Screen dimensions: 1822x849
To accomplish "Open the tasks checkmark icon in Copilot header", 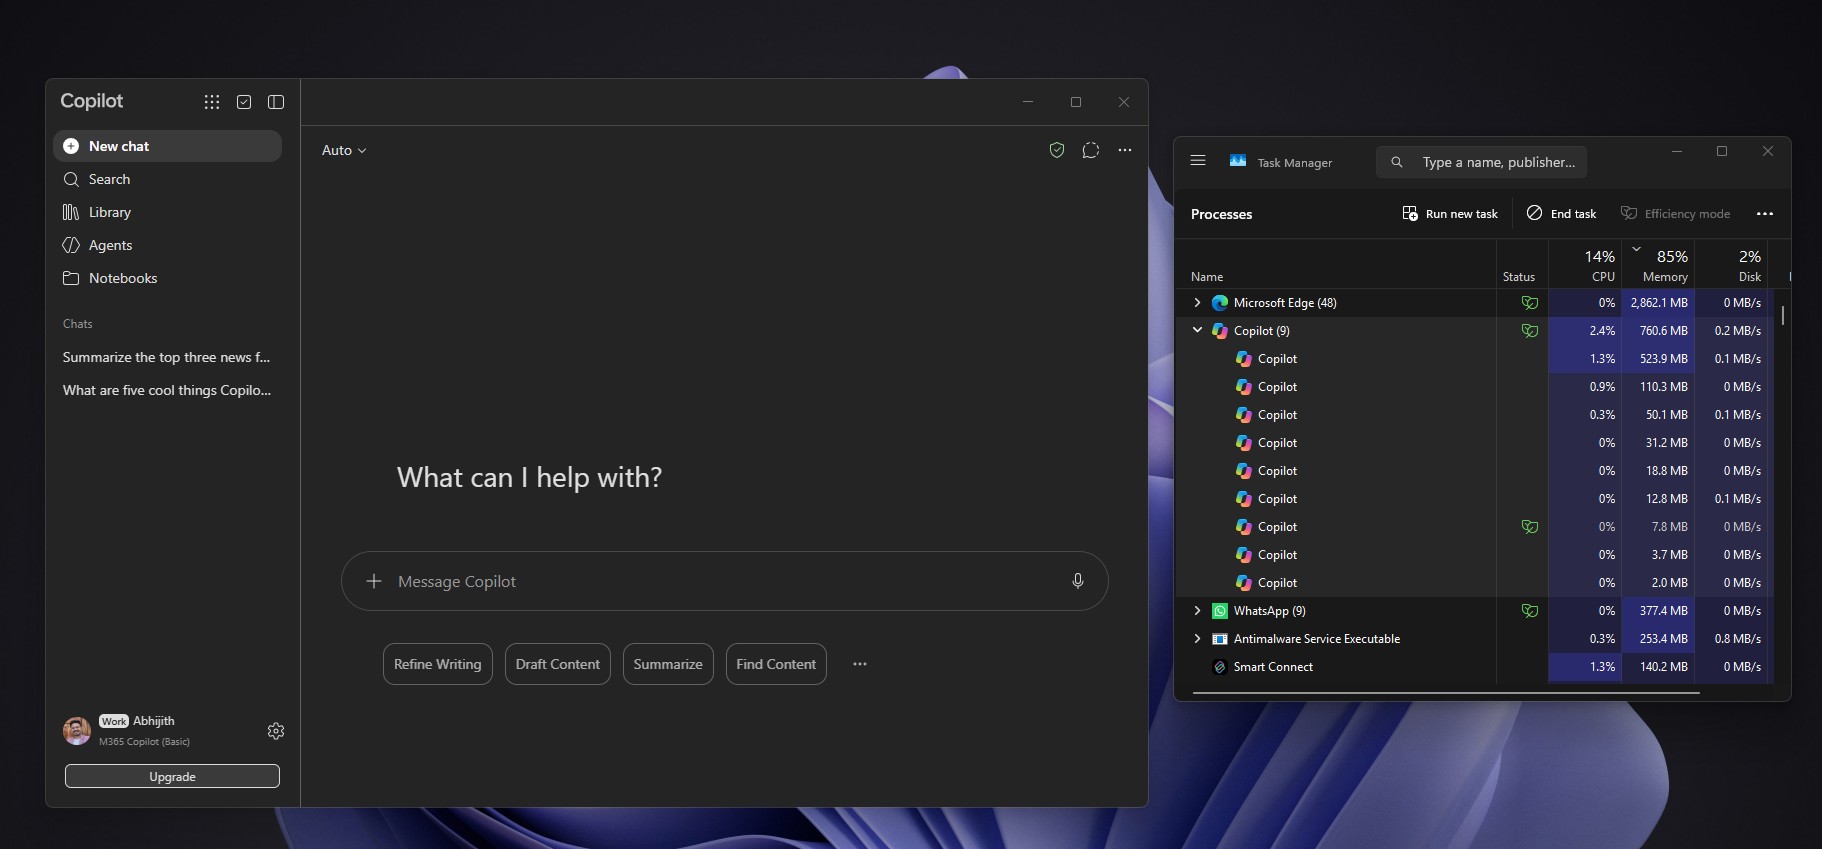I will tap(244, 102).
